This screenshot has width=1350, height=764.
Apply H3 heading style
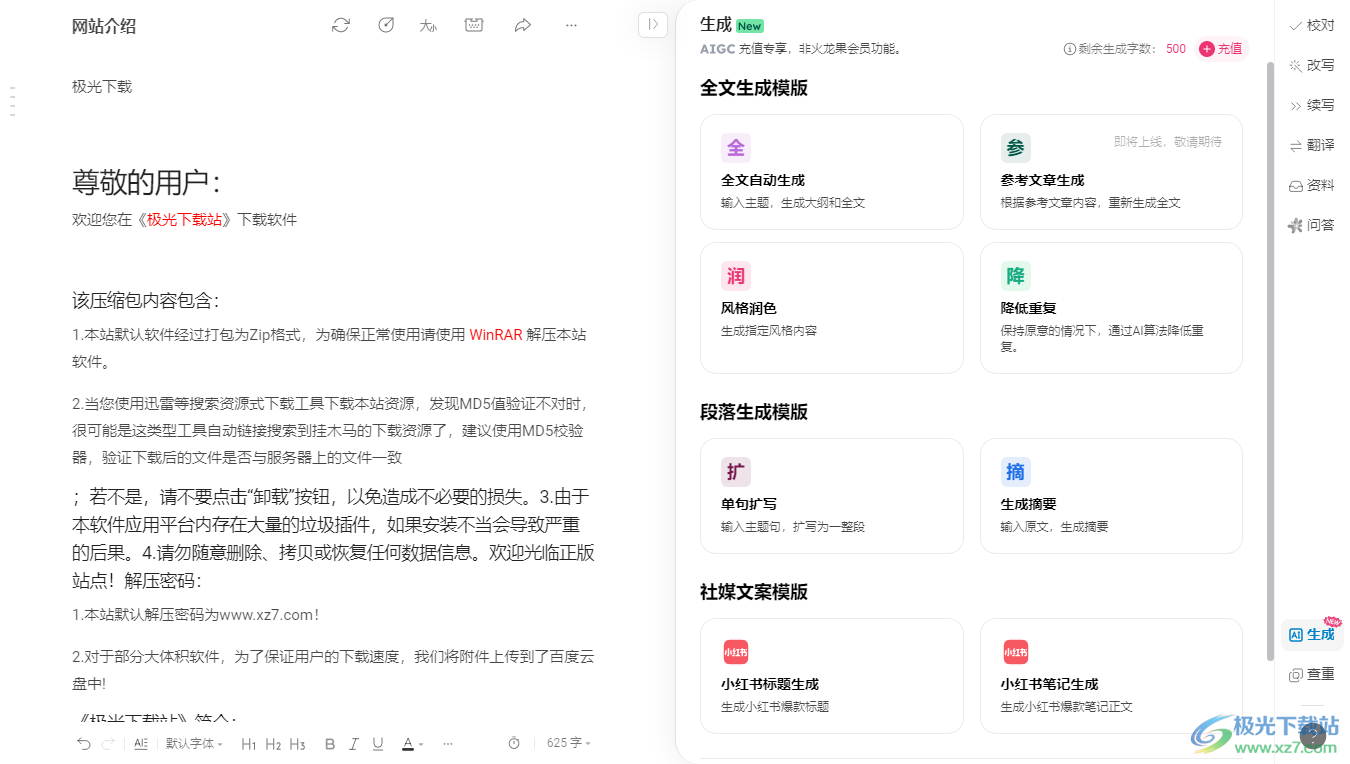tap(297, 743)
